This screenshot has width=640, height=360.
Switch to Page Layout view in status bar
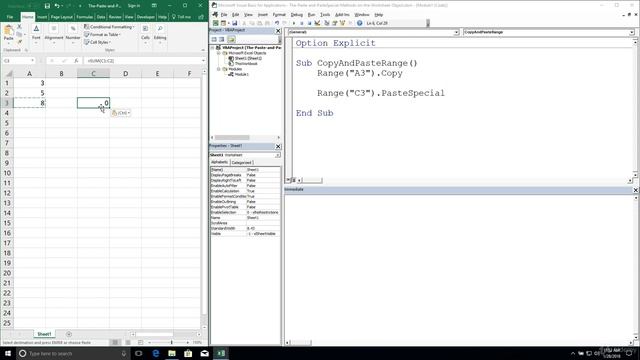128,342
